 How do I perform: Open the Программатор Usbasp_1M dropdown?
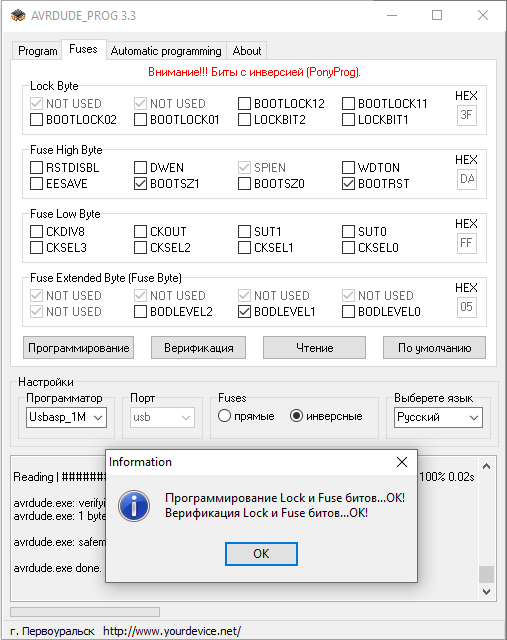coord(66,417)
